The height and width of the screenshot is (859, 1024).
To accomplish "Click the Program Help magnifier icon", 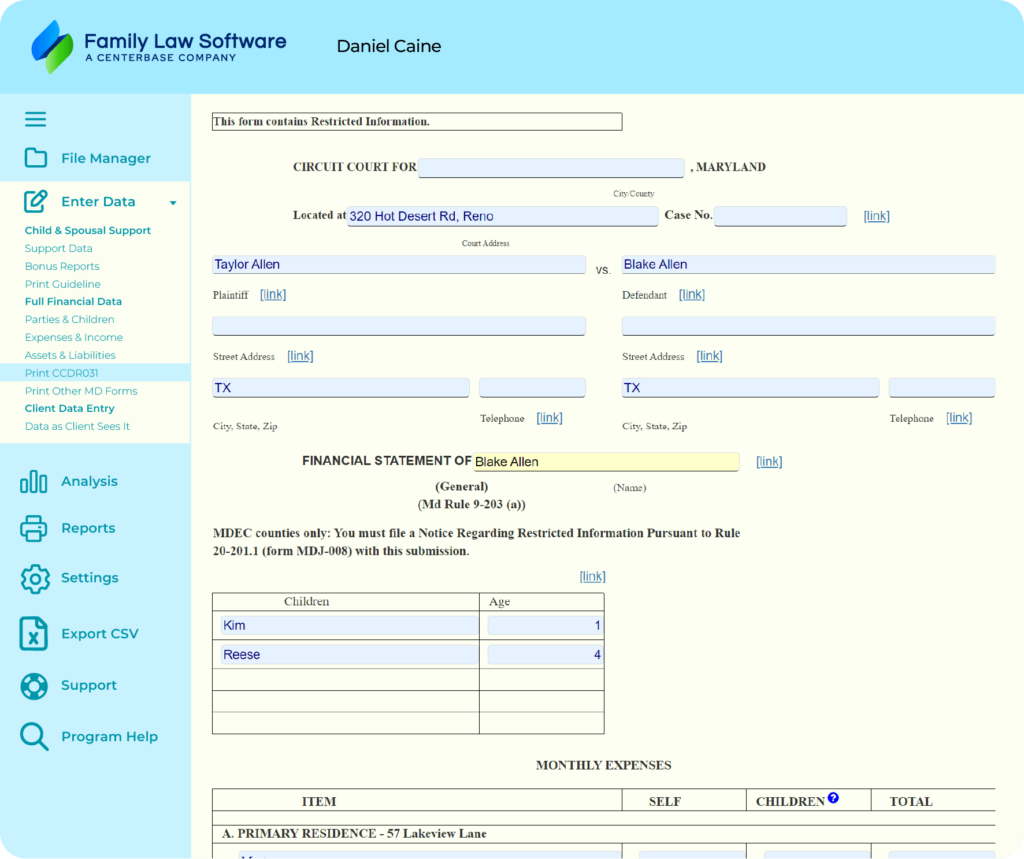I will click(x=34, y=737).
